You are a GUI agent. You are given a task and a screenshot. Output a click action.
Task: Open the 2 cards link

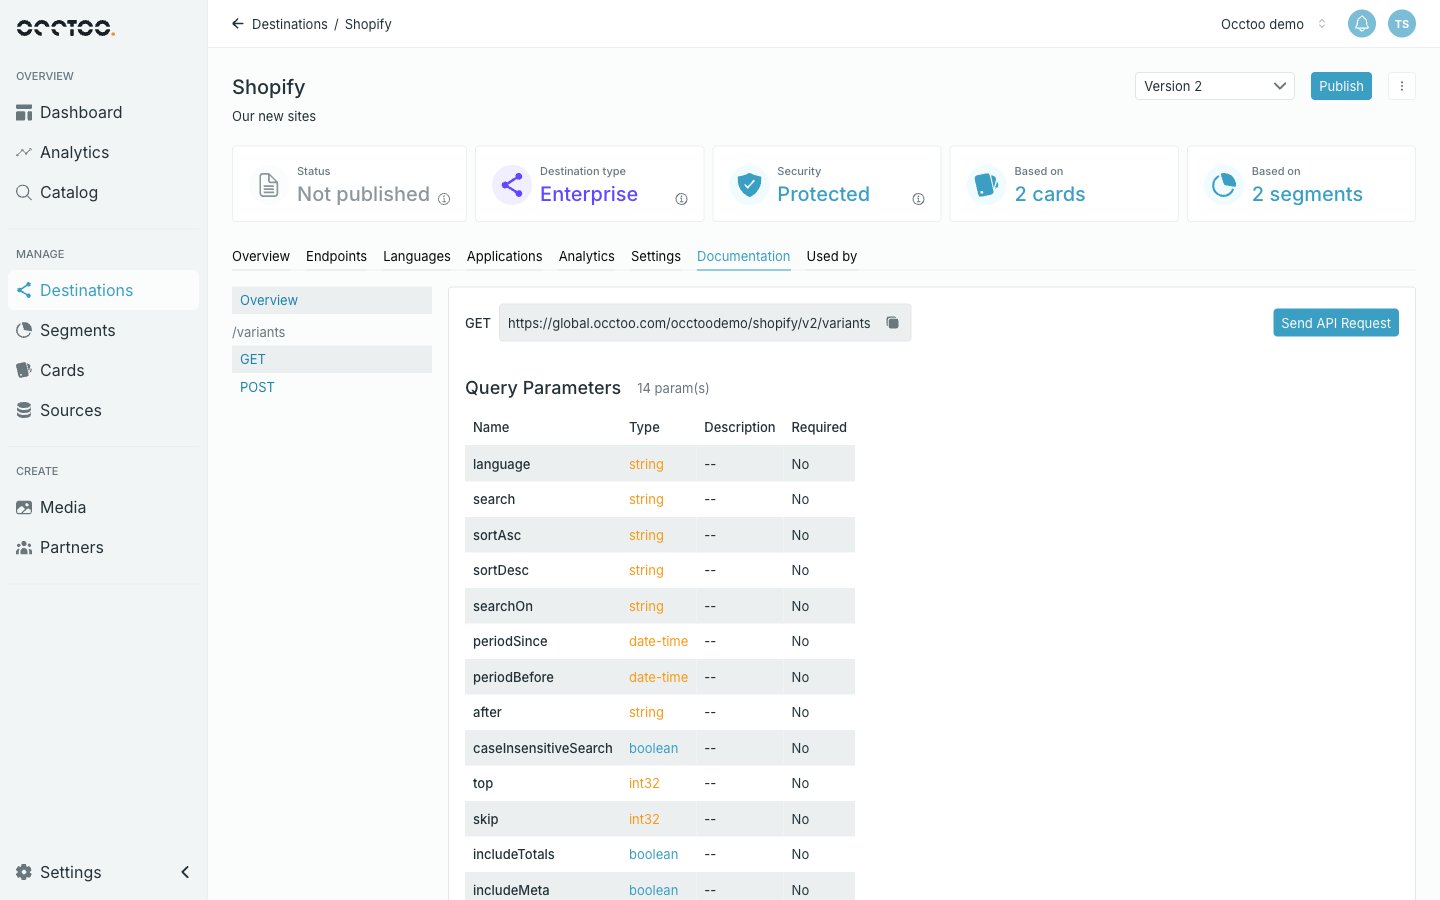tap(1050, 194)
